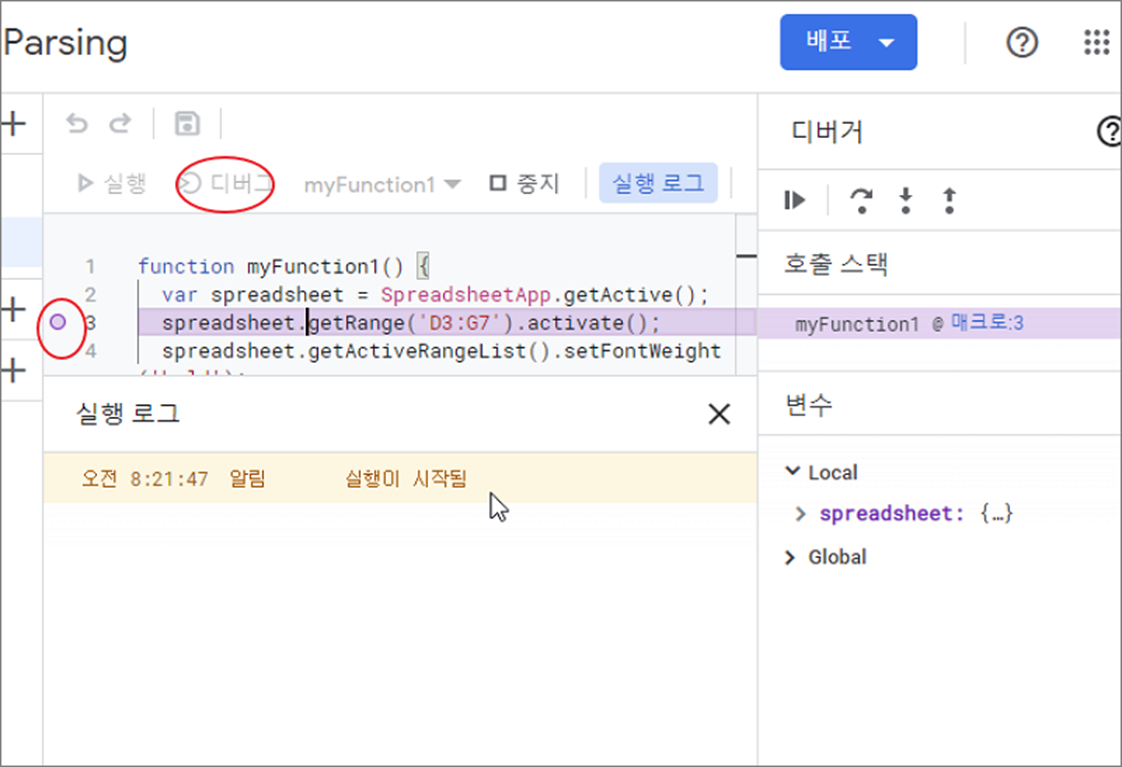Click the 호출 스택 section header
This screenshot has height=767, width=1122.
836,264
